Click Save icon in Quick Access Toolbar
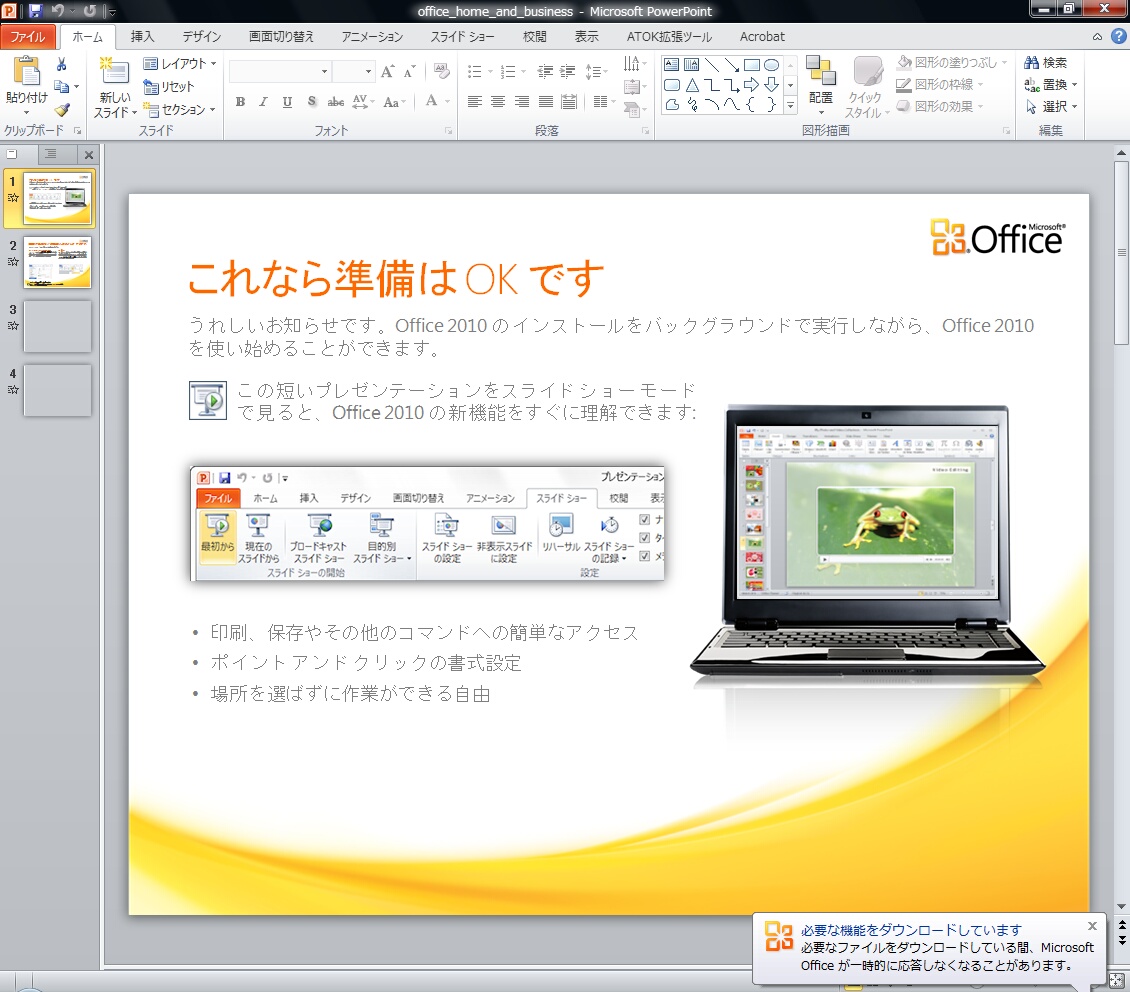The image size is (1130, 992). click(x=35, y=11)
